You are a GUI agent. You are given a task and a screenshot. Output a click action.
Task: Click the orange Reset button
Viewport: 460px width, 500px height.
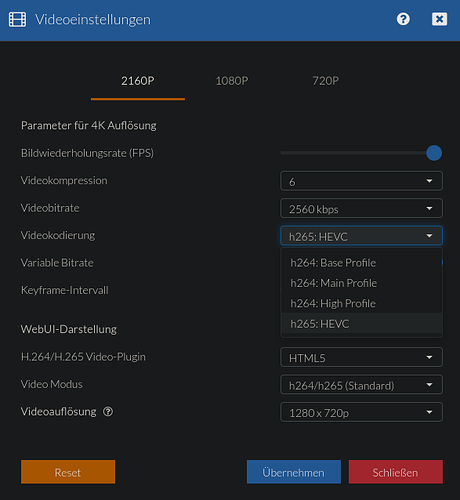tap(68, 472)
